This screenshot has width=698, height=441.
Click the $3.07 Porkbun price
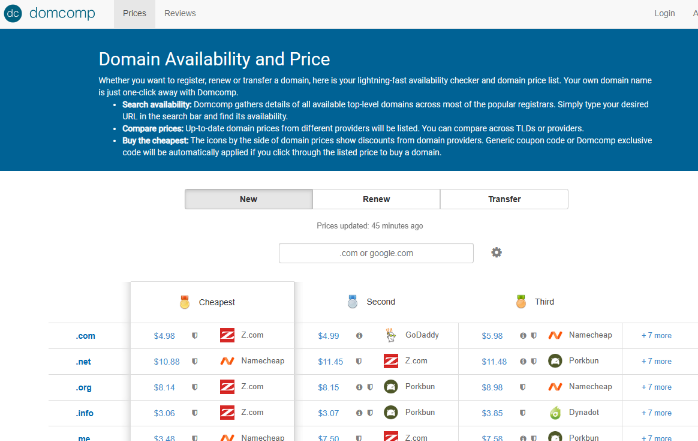tap(329, 413)
